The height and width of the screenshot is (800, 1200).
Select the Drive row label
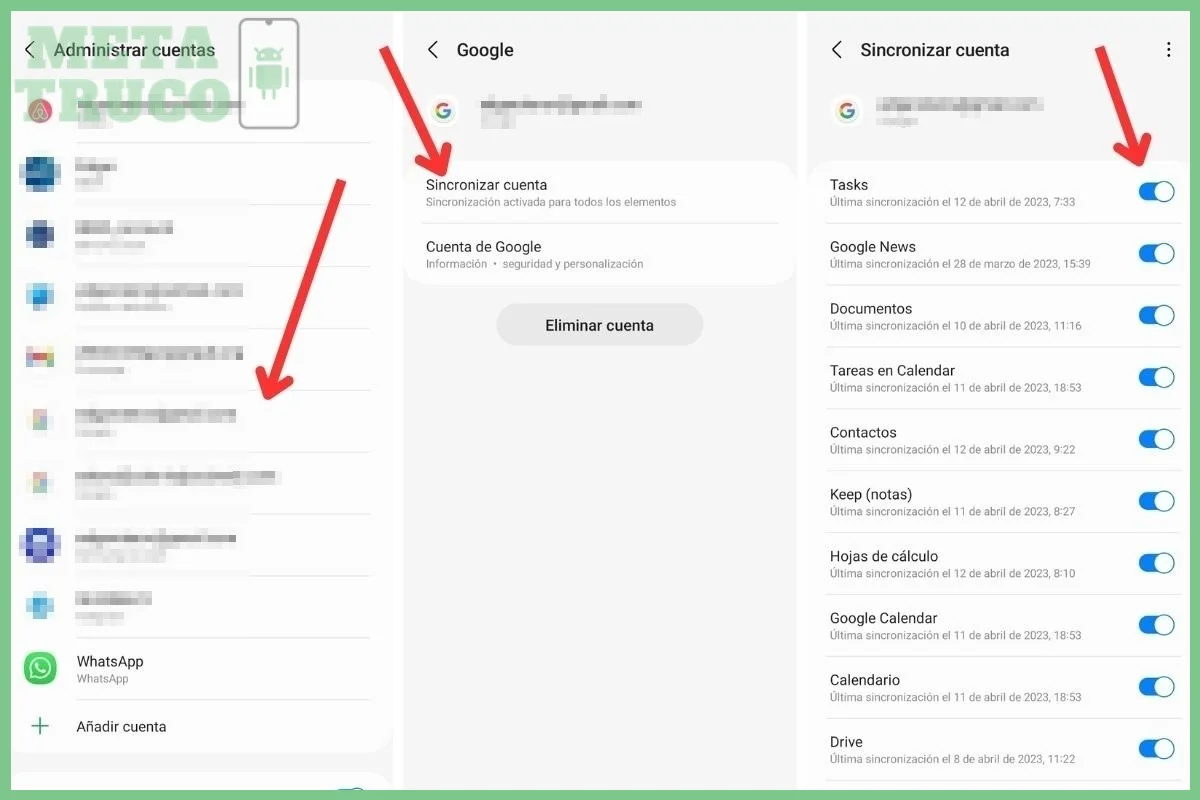(846, 743)
